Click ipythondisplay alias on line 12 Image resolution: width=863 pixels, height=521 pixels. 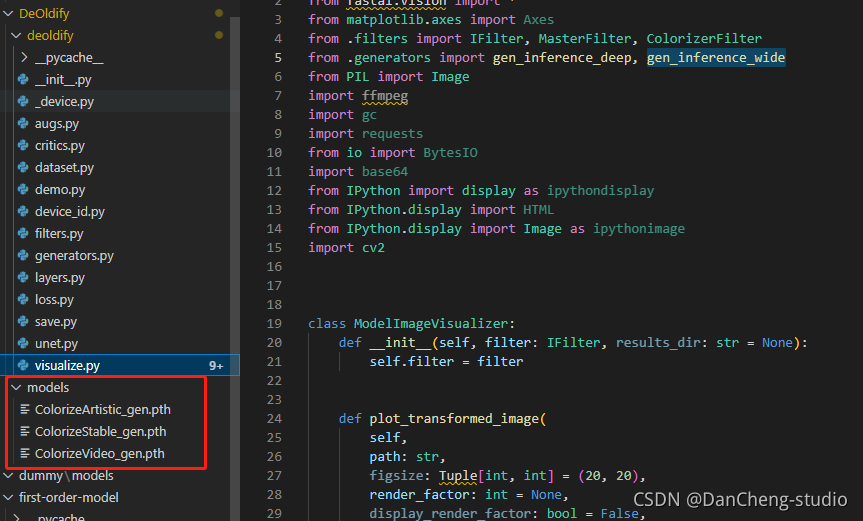tap(600, 191)
